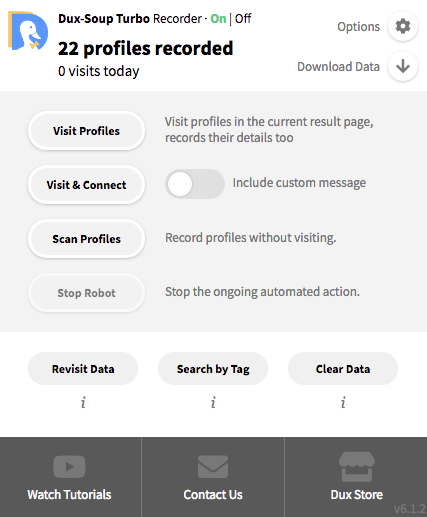Click the Visit & Connect button

(86, 185)
